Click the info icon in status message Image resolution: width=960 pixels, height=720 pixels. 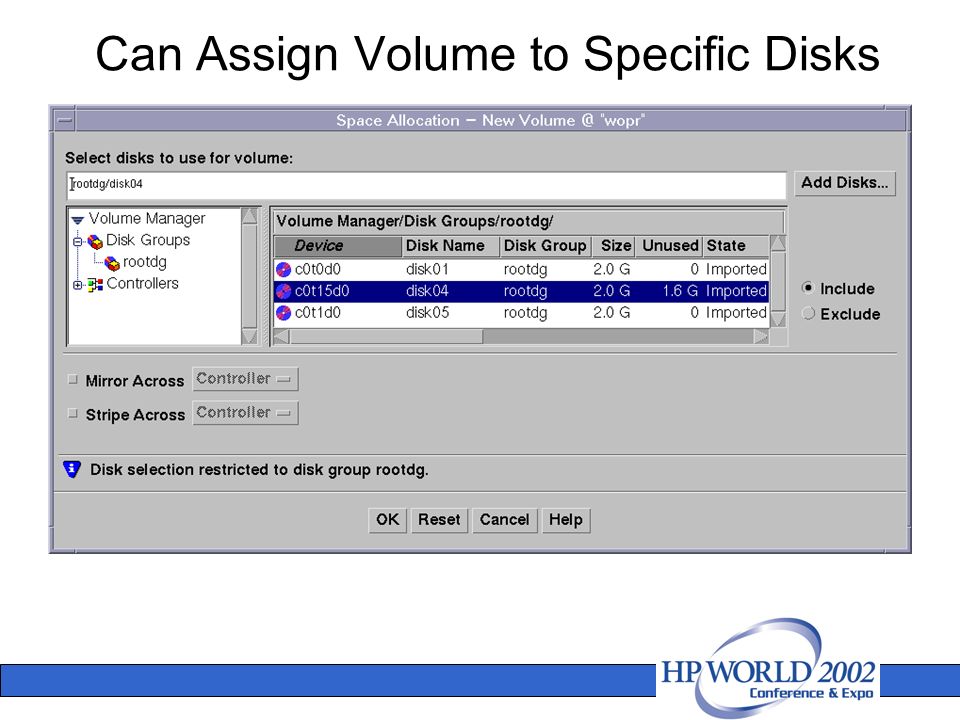click(72, 470)
